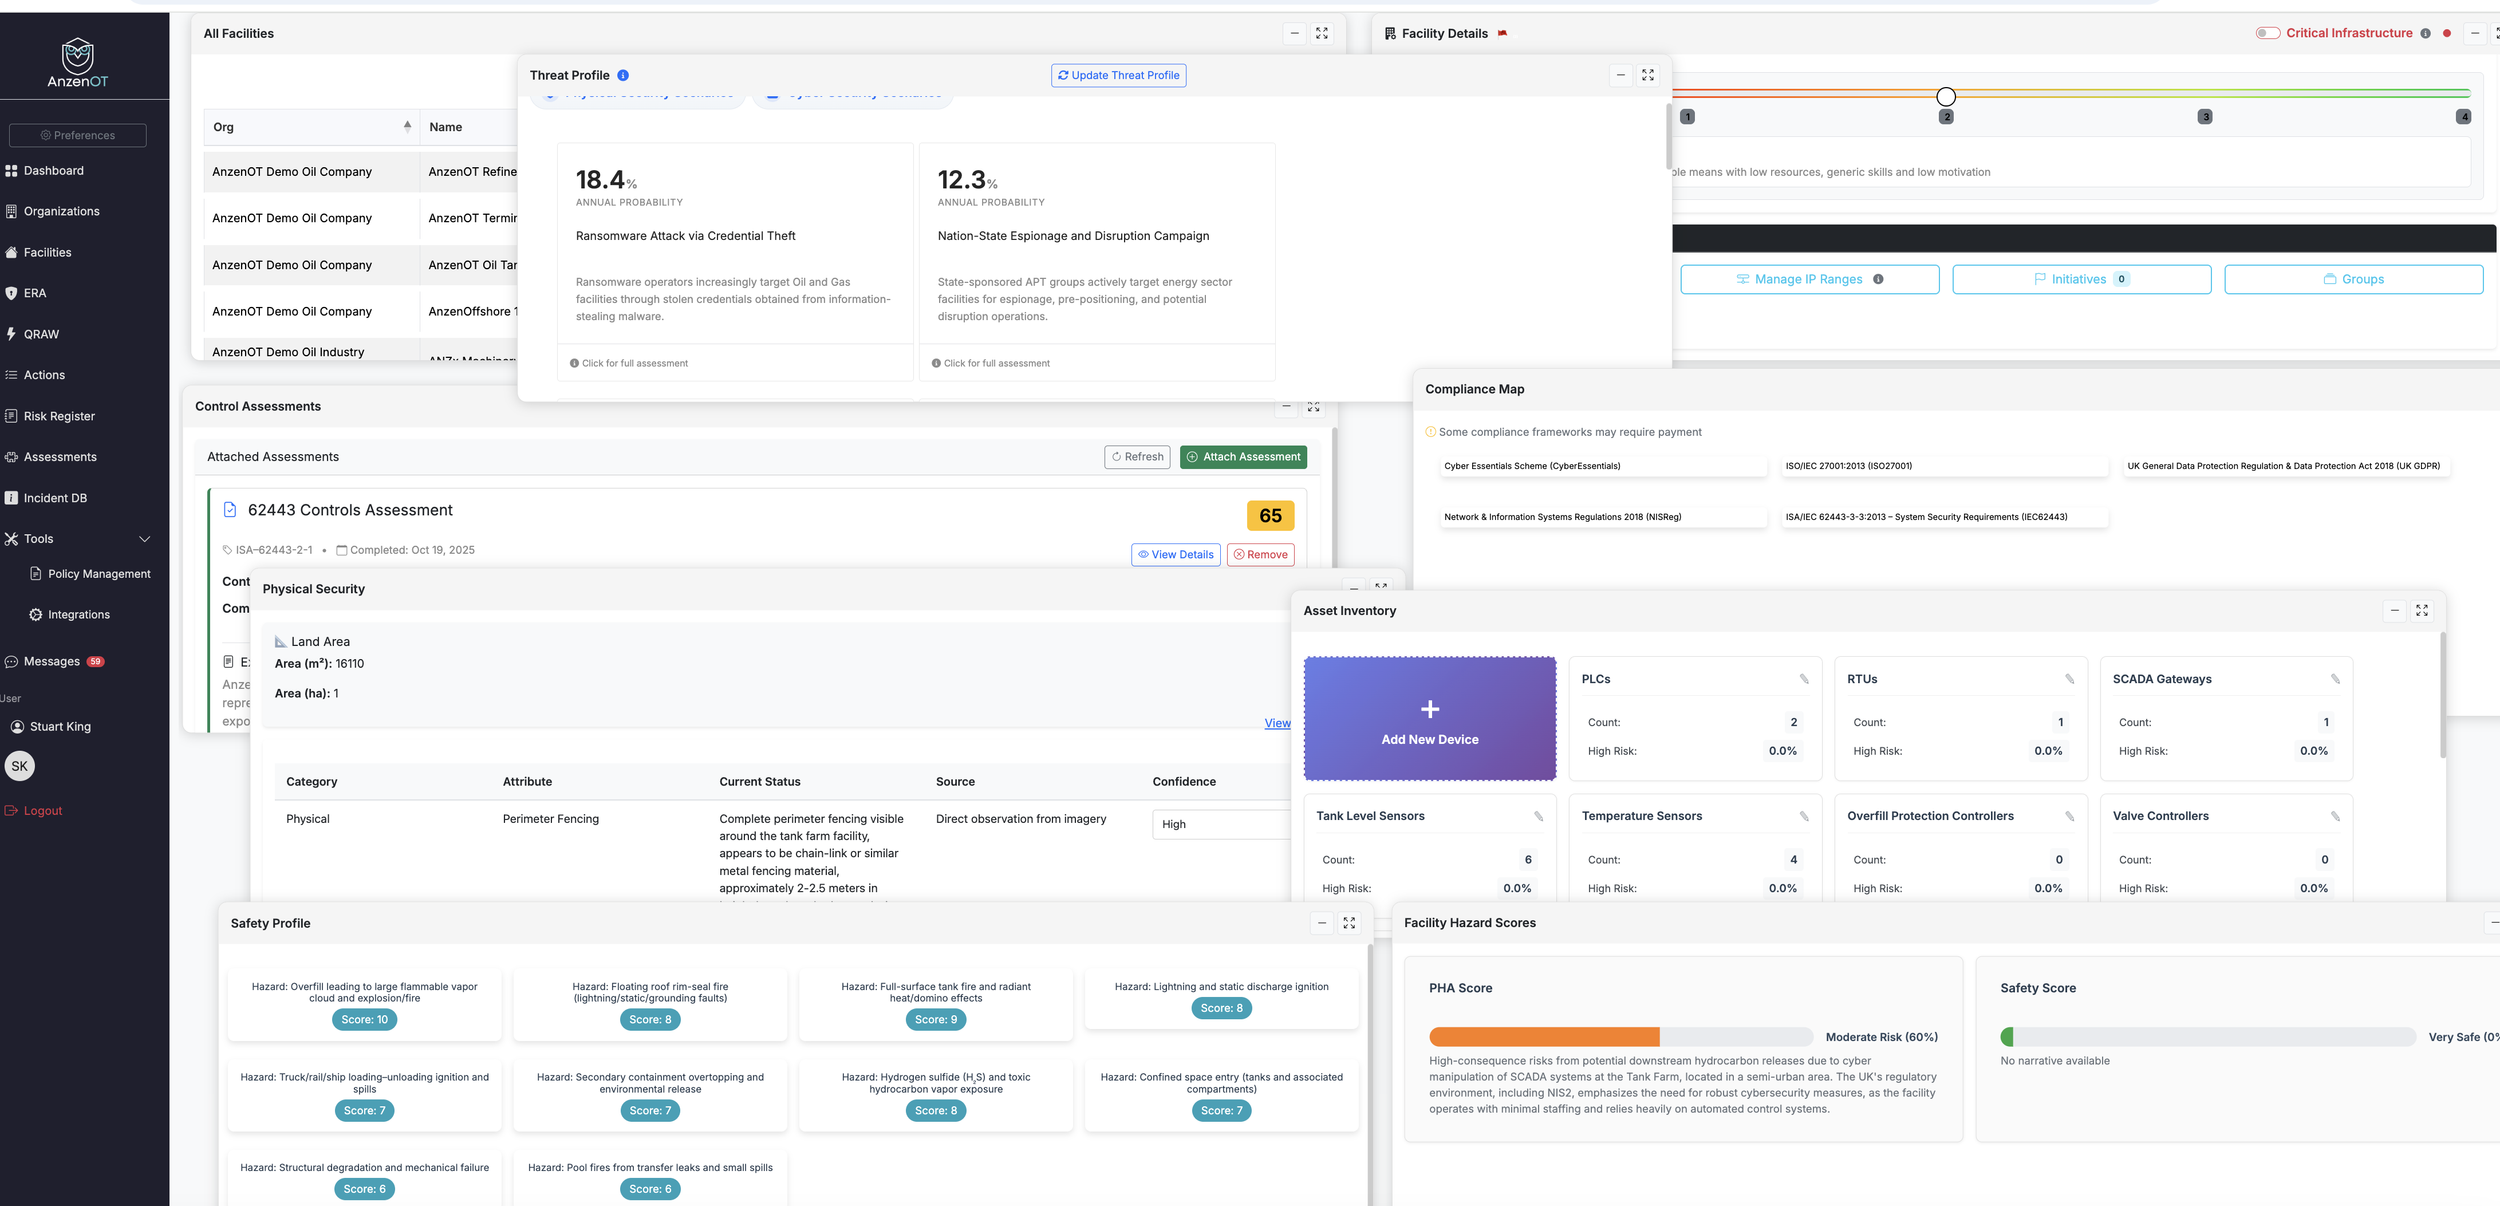
Task: Expand the Tools menu chevron
Action: (x=145, y=539)
